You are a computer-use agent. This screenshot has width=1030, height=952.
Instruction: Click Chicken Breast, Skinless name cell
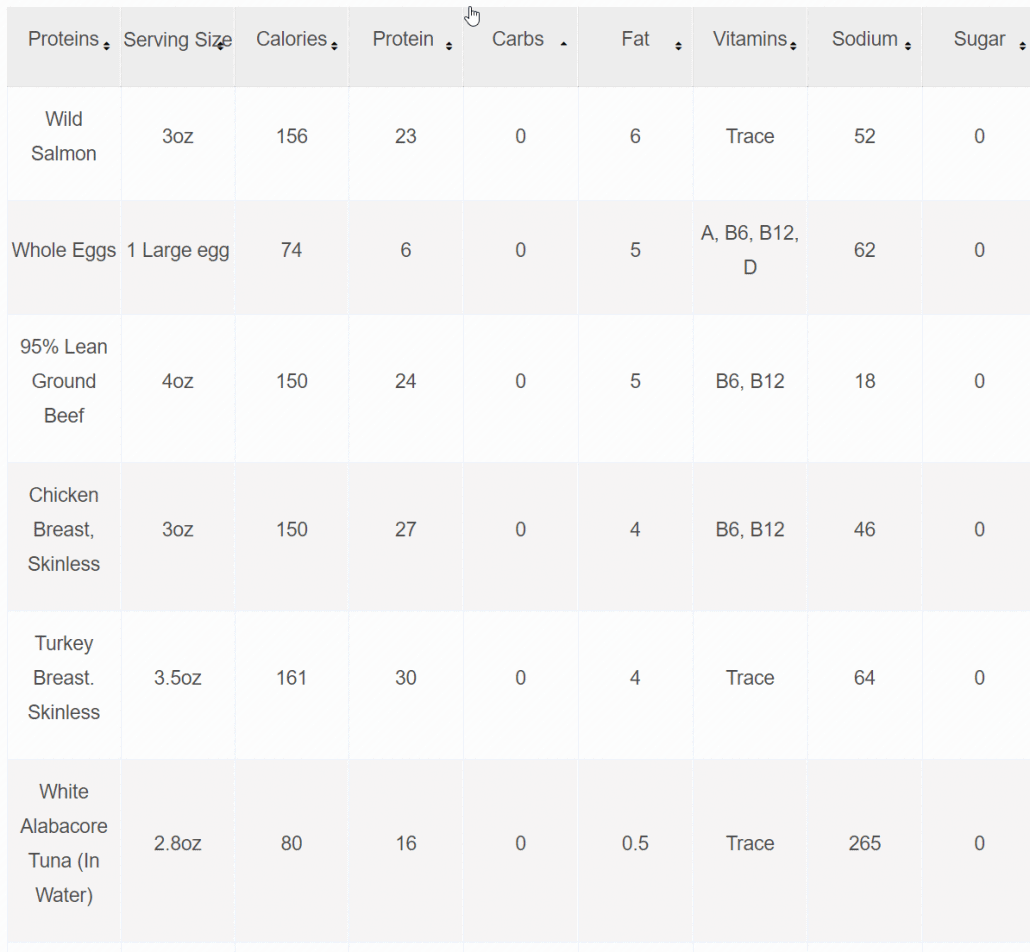[64, 530]
